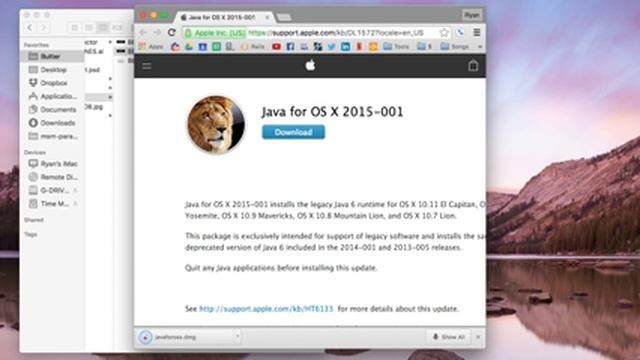Open the Rails bookmark
The image size is (640, 360).
253,47
